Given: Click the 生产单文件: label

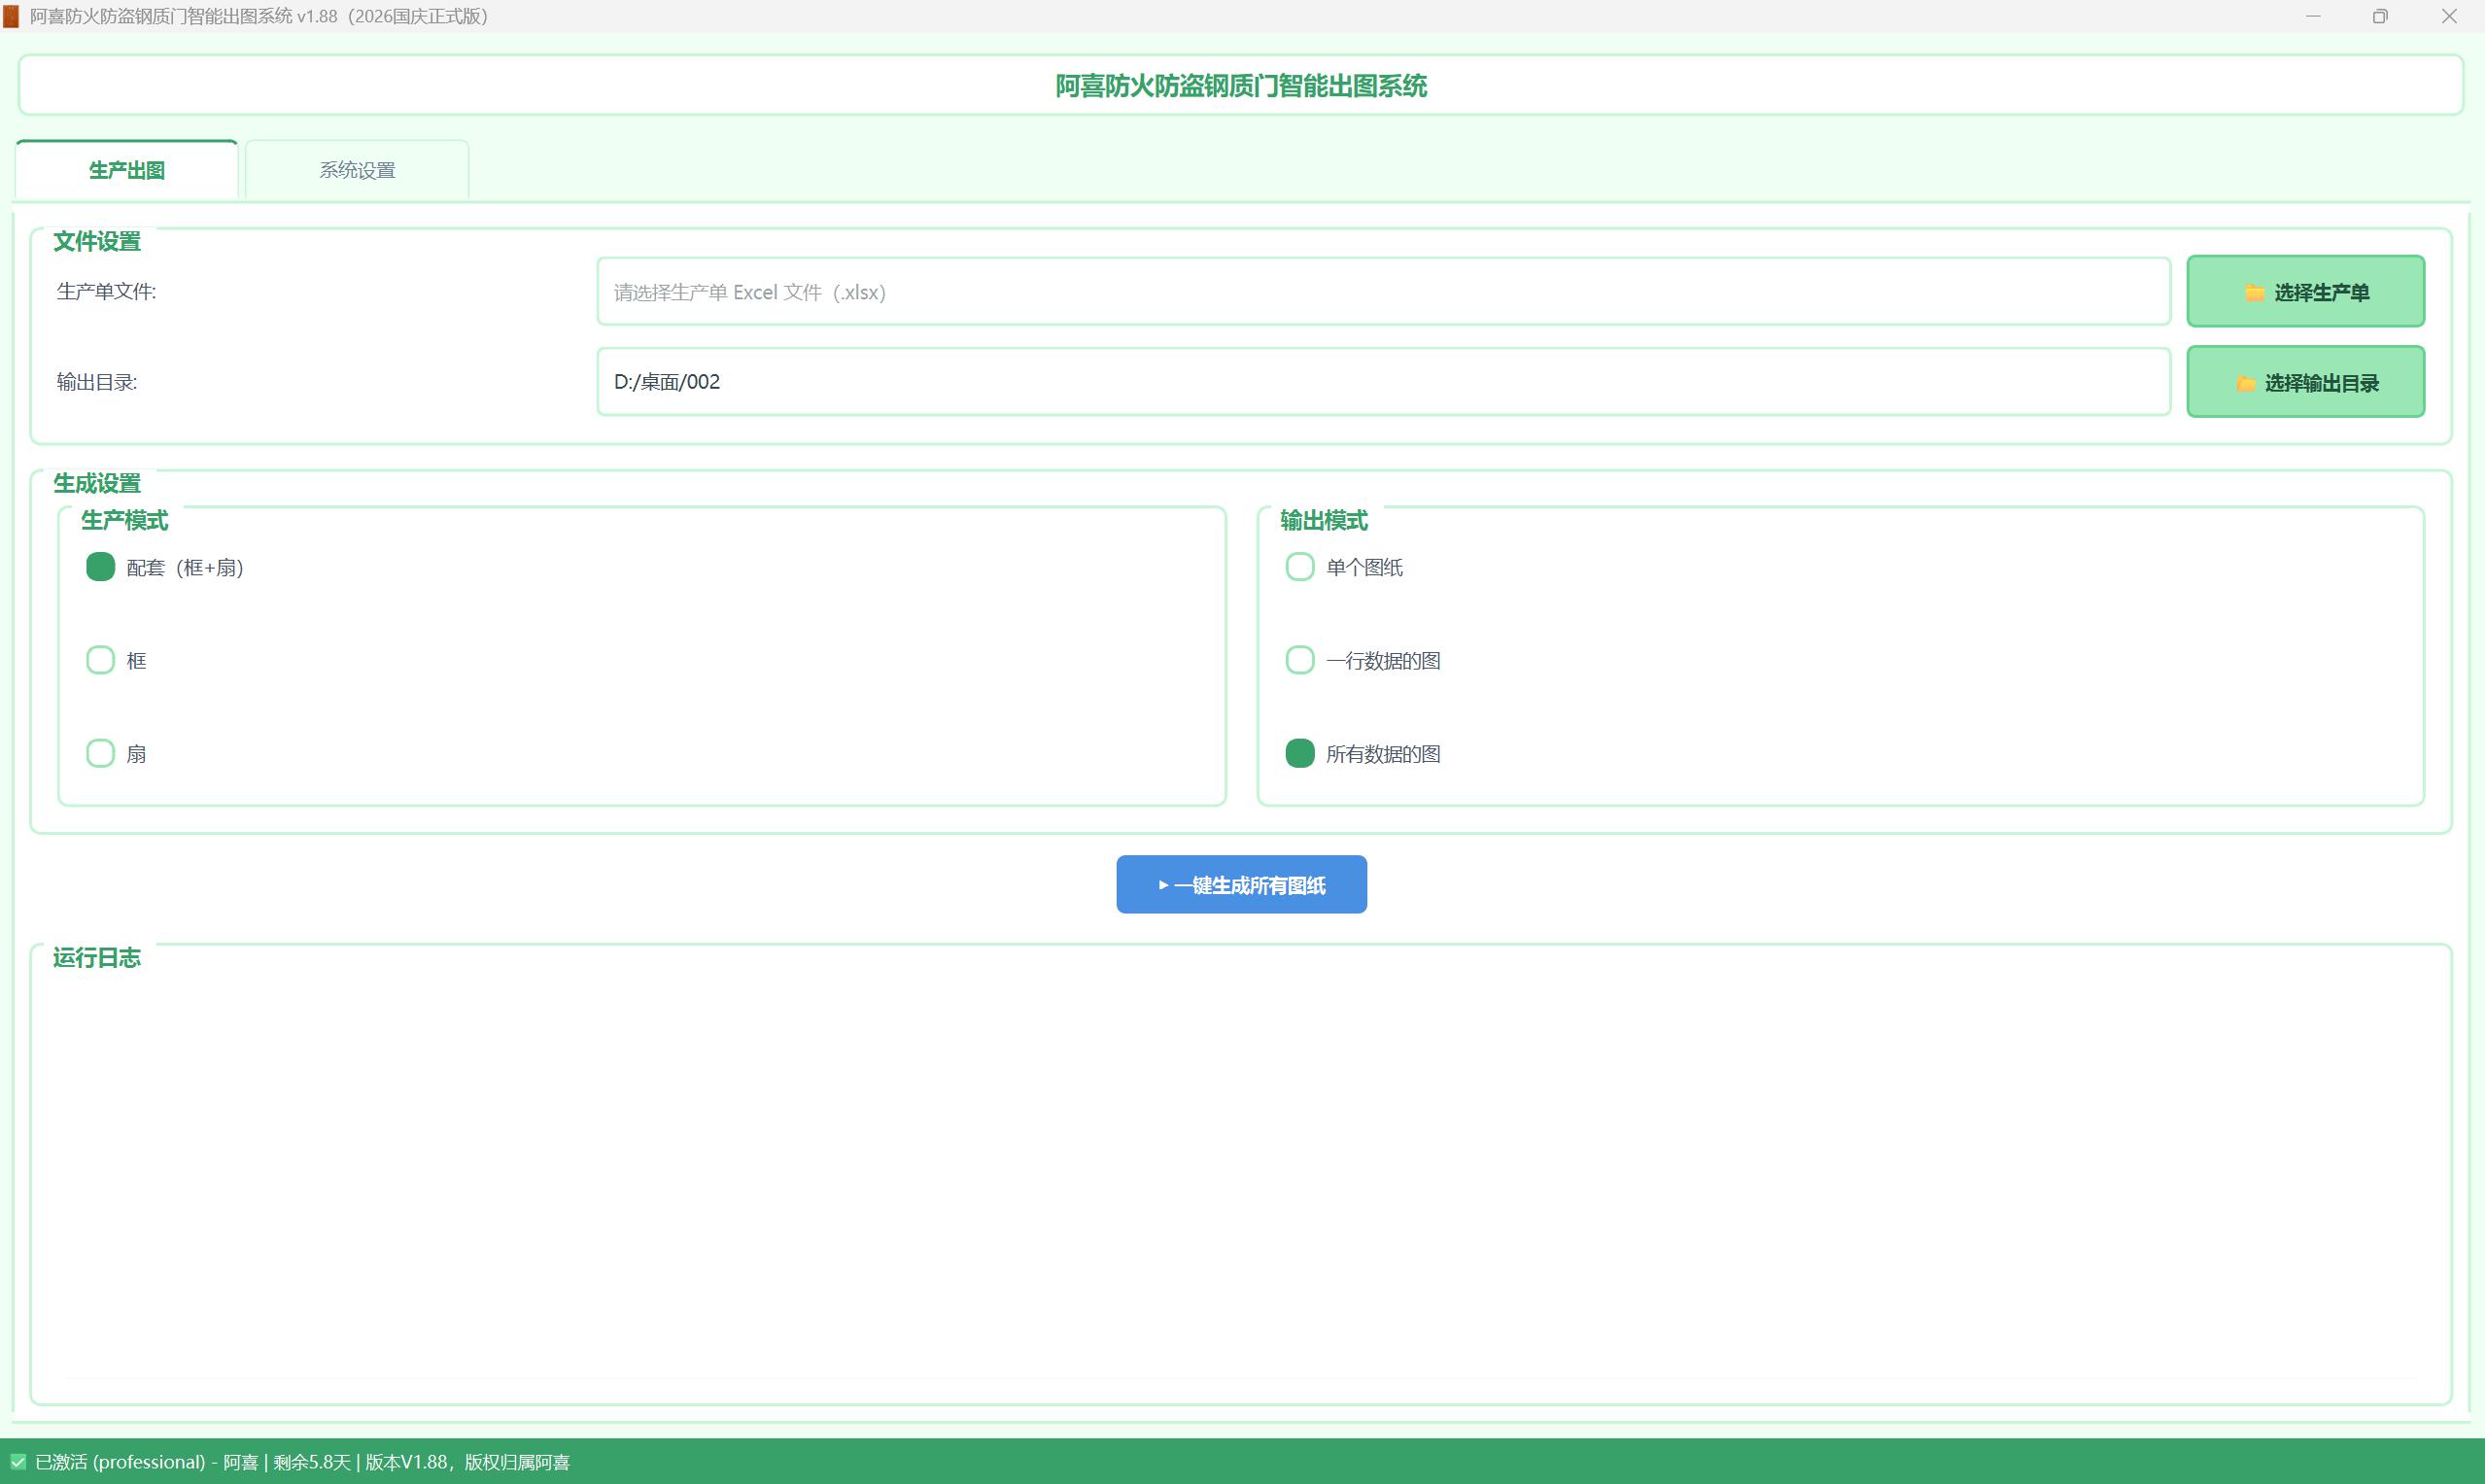Looking at the screenshot, I should (x=106, y=292).
